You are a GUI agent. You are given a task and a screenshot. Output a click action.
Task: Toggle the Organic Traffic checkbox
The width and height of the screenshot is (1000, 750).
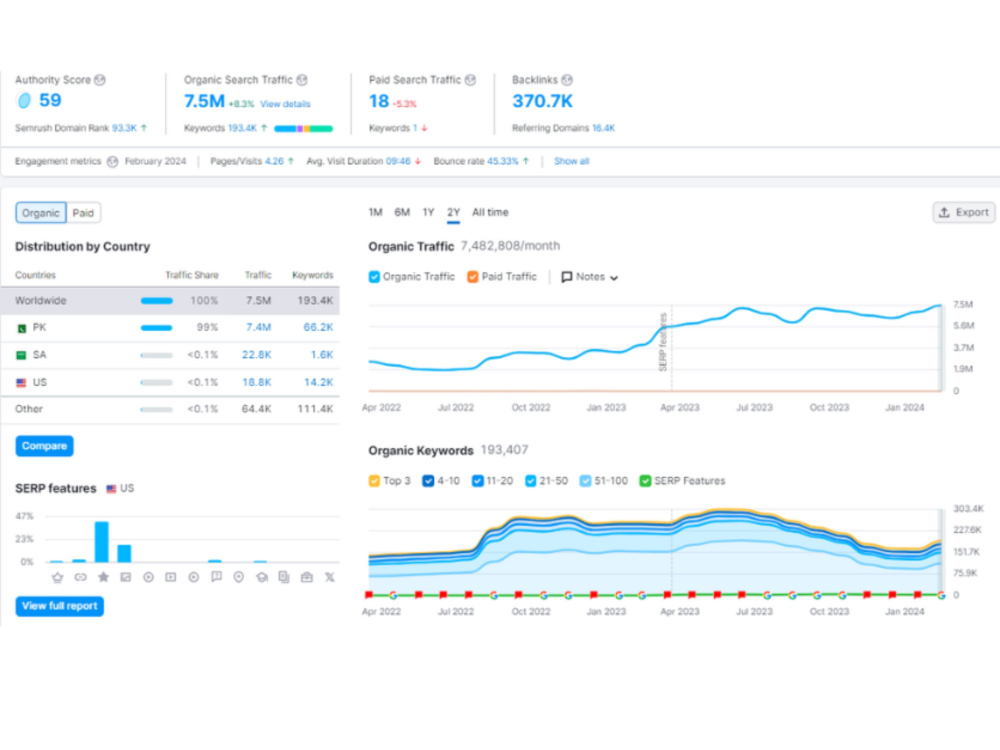click(x=374, y=277)
